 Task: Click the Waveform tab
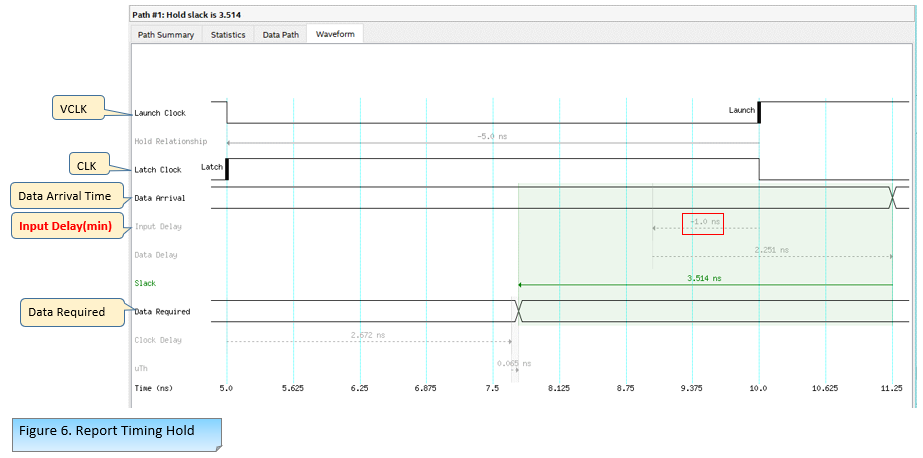pos(335,35)
